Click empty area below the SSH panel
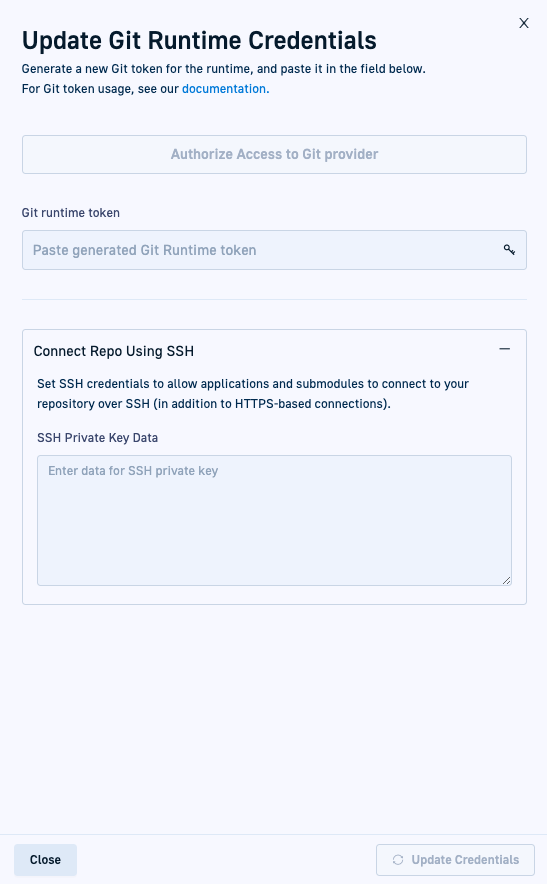 coord(274,716)
